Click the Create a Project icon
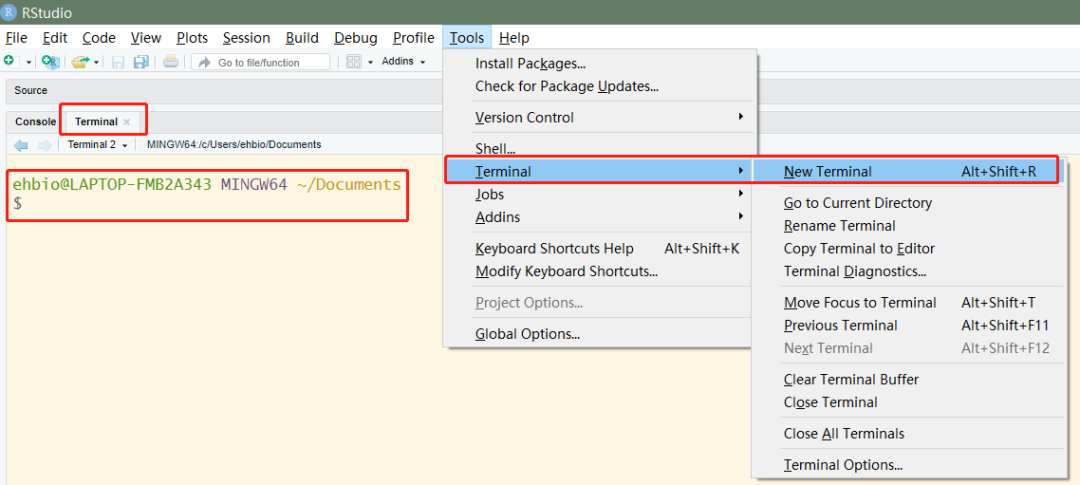Screen dimensions: 1080x485 49,62
